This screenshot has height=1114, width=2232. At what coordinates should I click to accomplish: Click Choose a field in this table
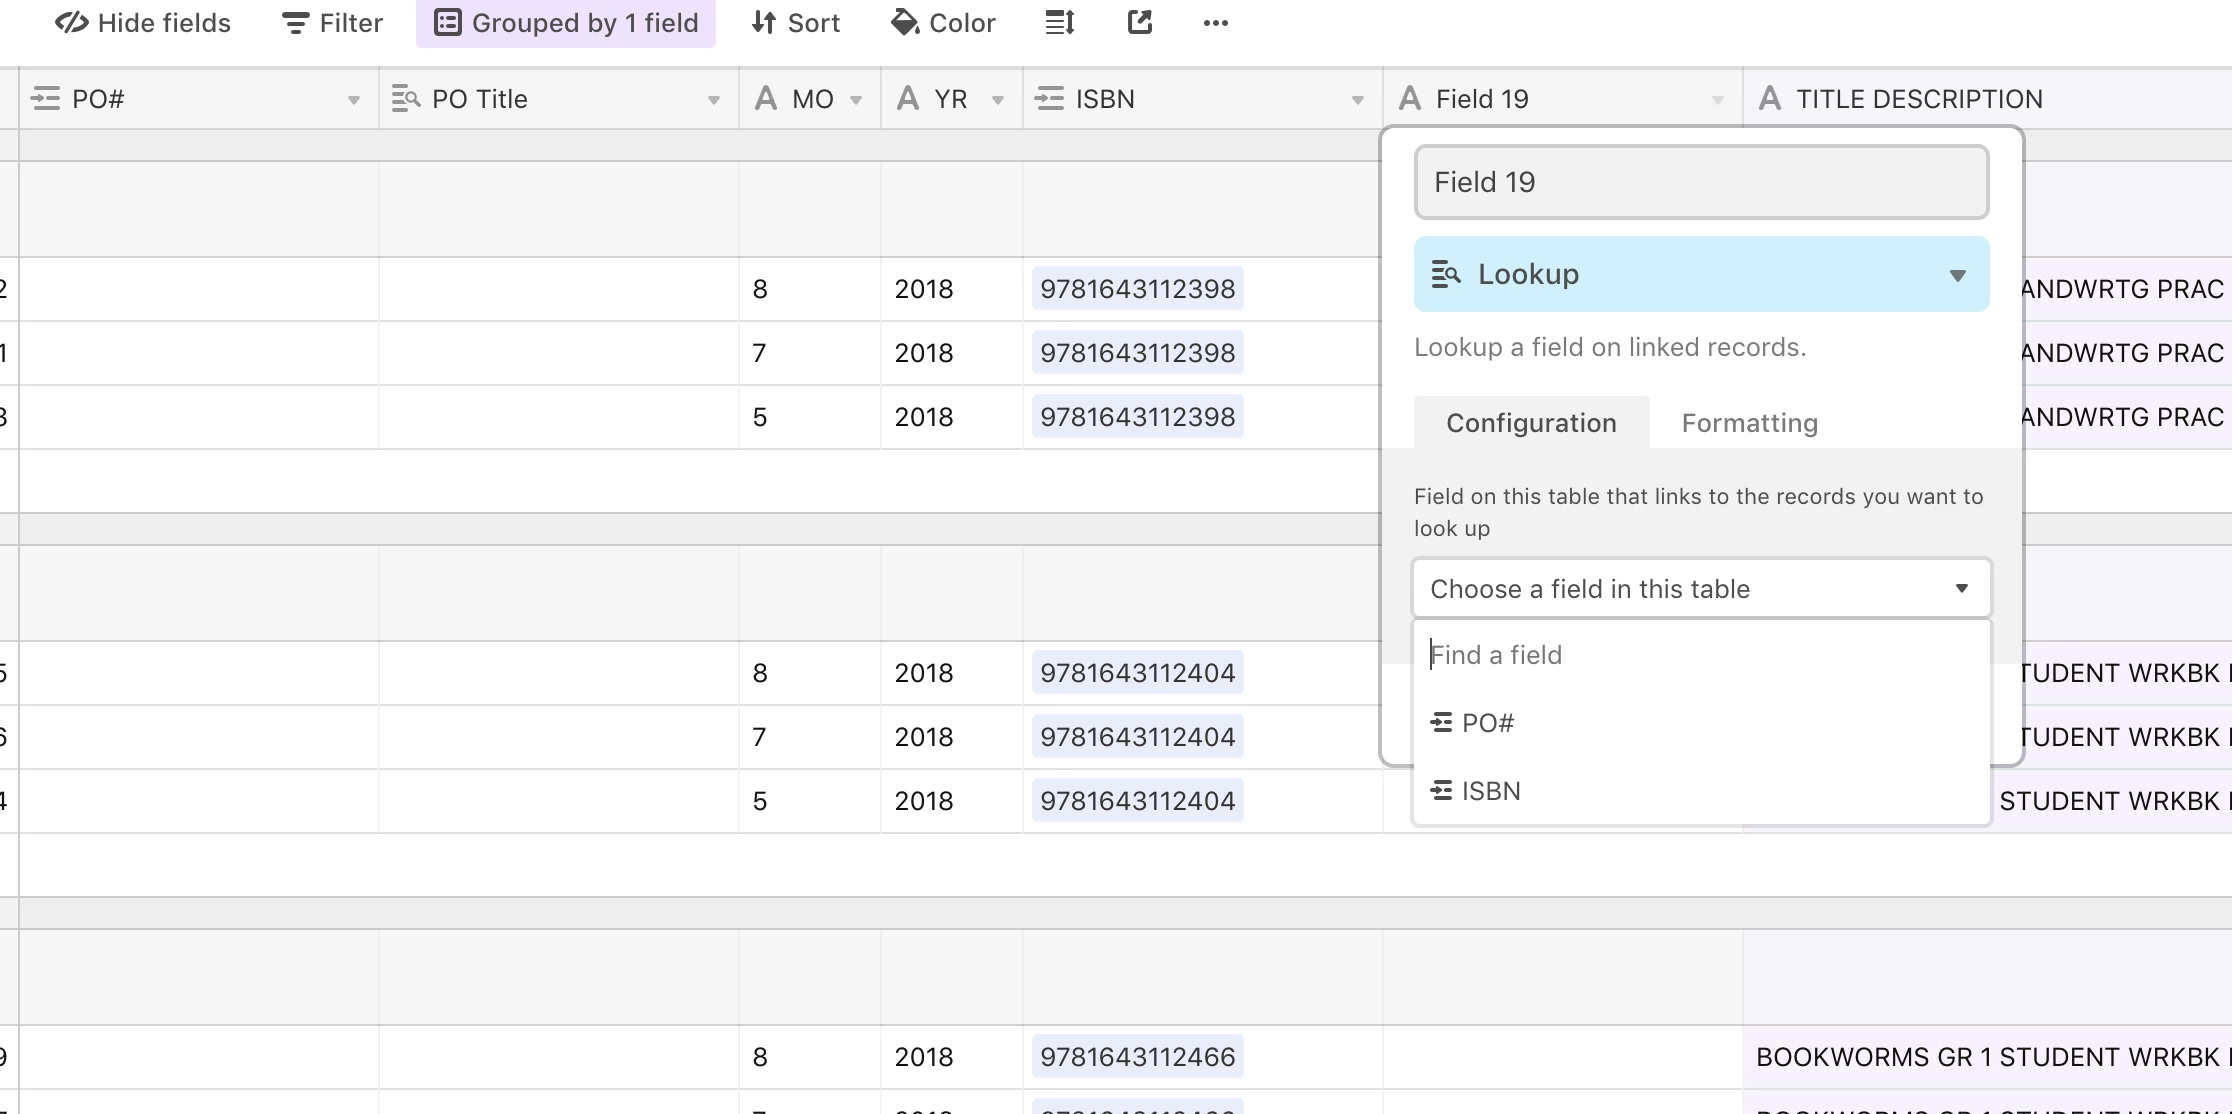click(1701, 589)
